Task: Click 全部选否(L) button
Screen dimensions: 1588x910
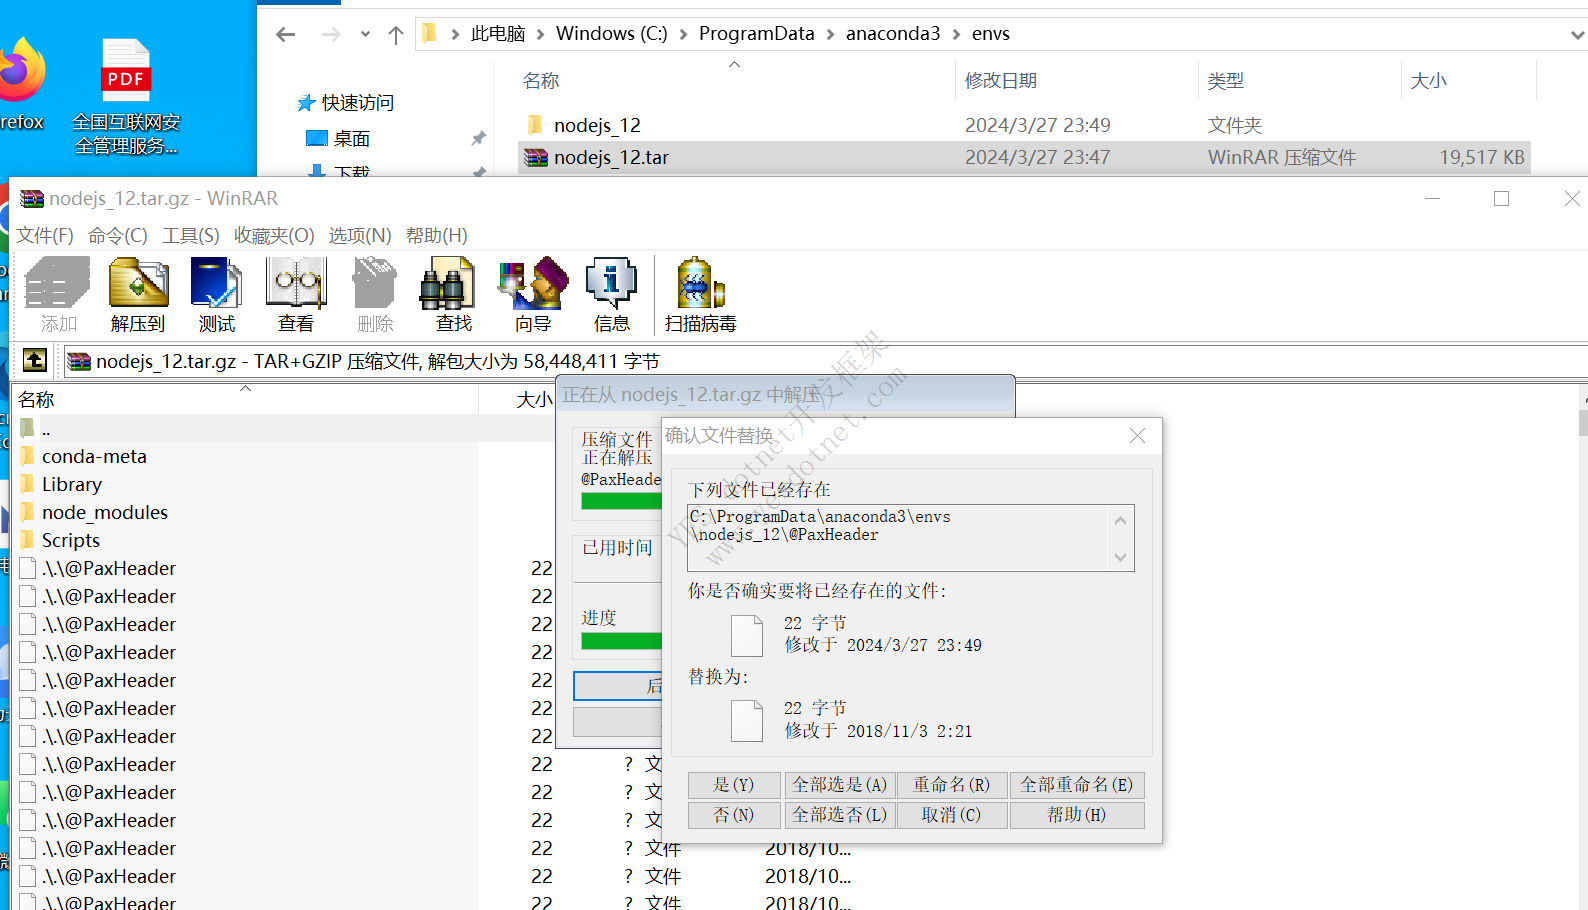Action: click(839, 815)
